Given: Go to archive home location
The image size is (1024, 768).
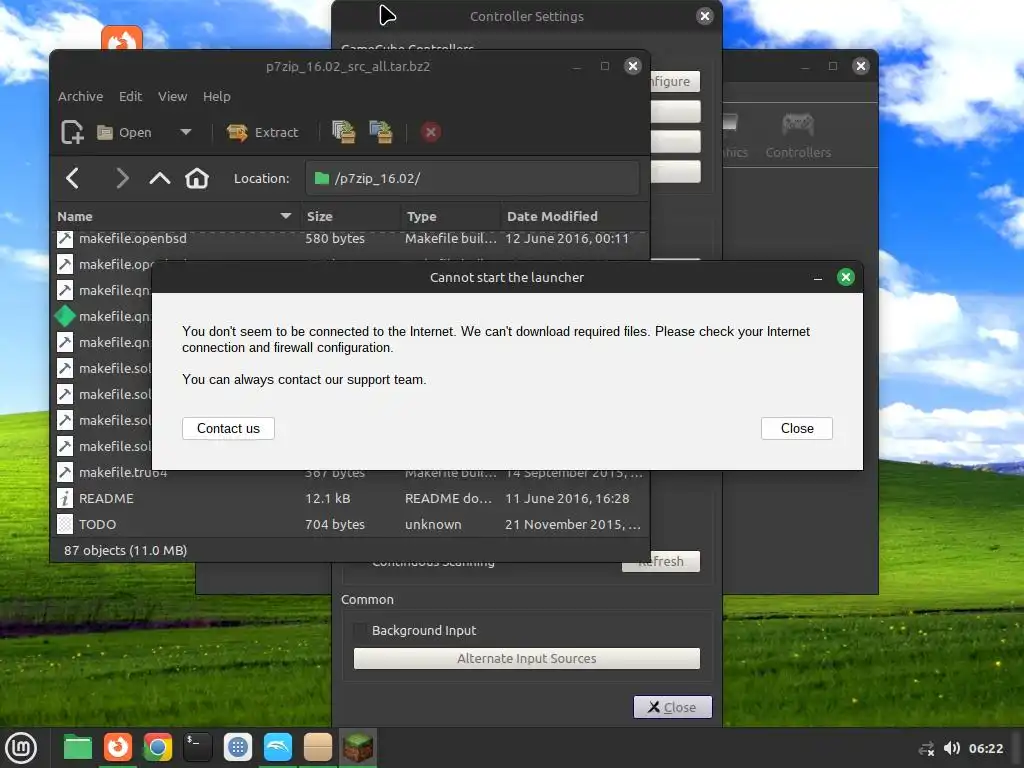Looking at the screenshot, I should 197,178.
